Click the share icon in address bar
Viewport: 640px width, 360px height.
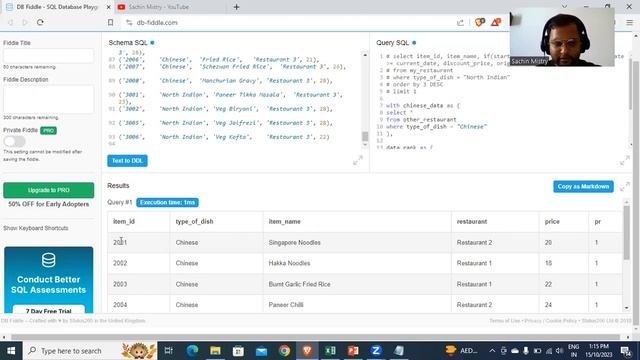pyautogui.click(x=460, y=23)
